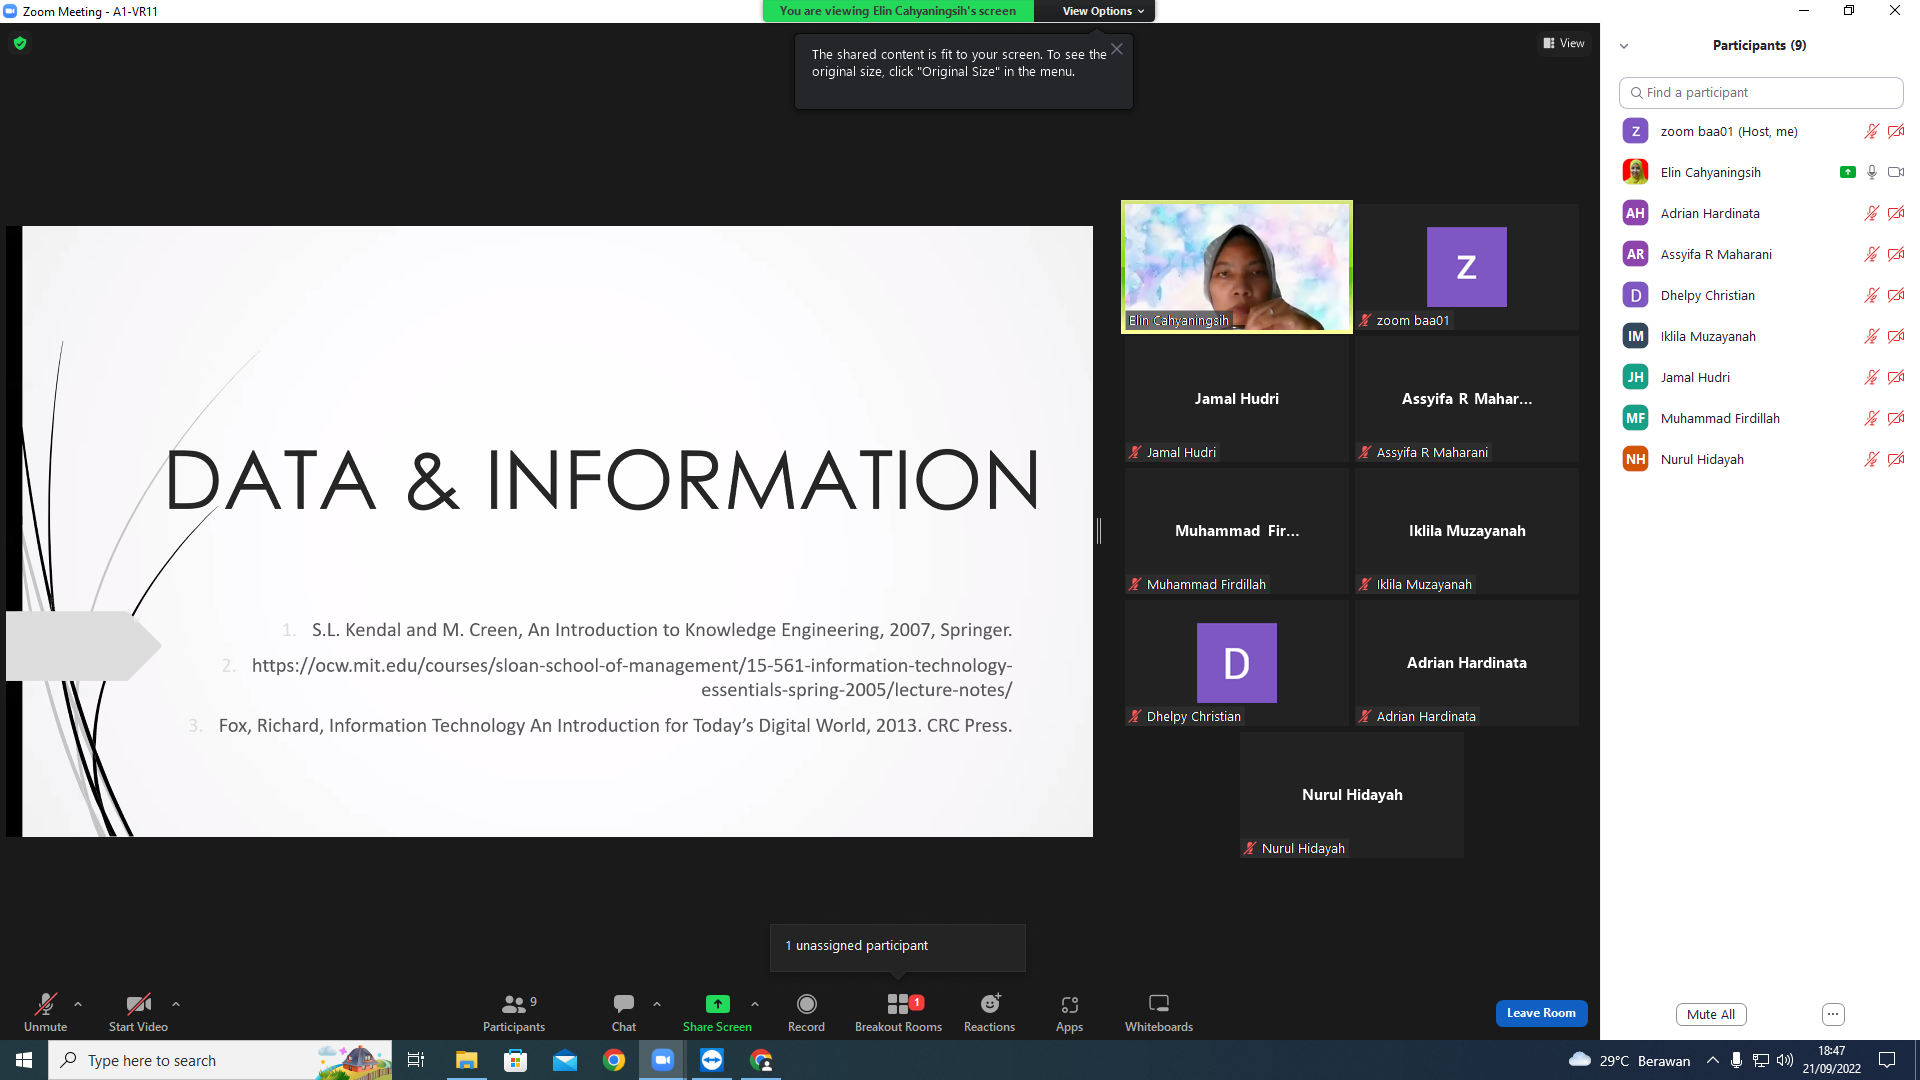Click Elin Cahyaningsih's camera icon in list
Screen dimensions: 1920x1080
click(1896, 172)
